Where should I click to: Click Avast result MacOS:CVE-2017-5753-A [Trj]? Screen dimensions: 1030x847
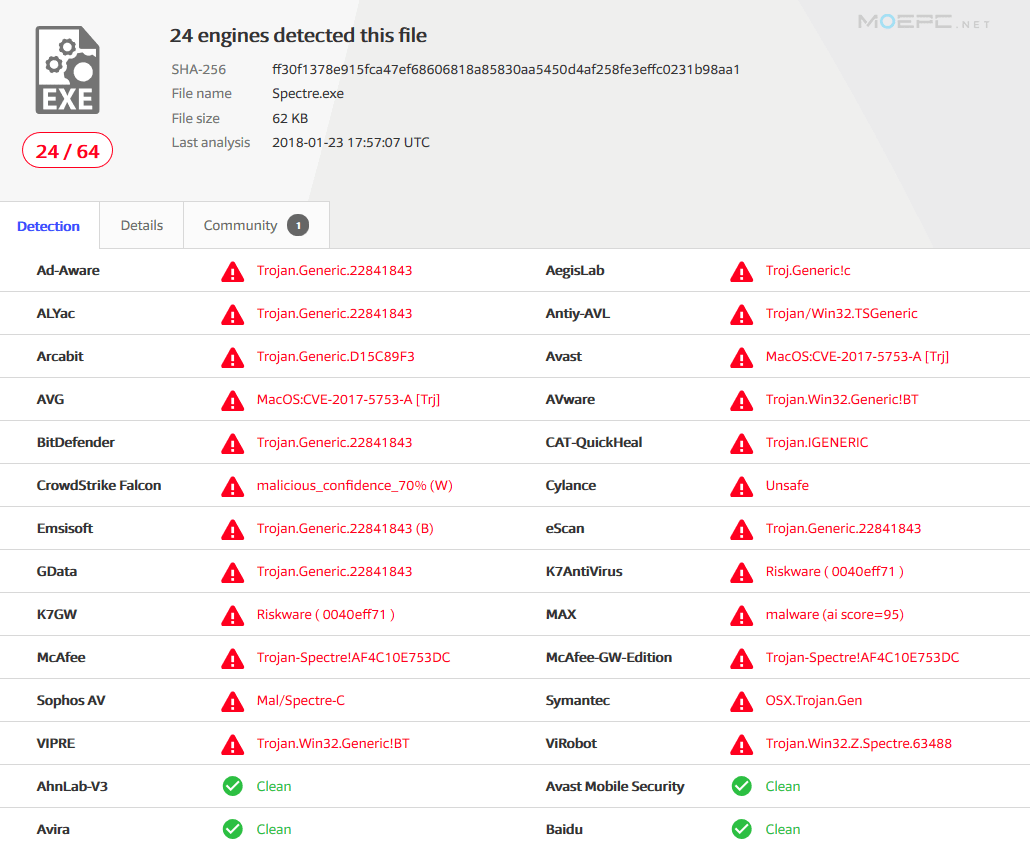tap(857, 356)
